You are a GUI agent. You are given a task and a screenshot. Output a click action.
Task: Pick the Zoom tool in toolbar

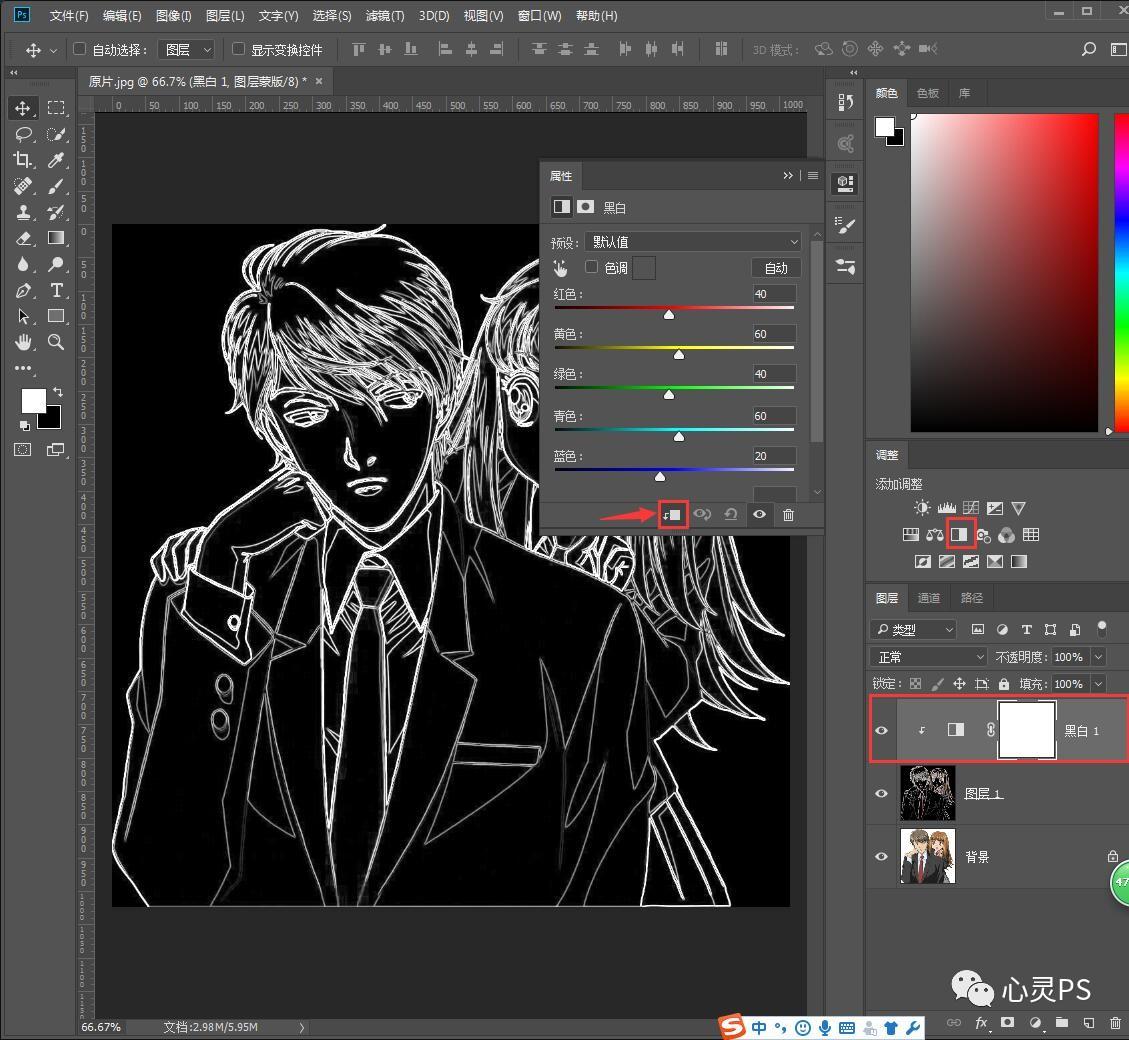point(56,342)
